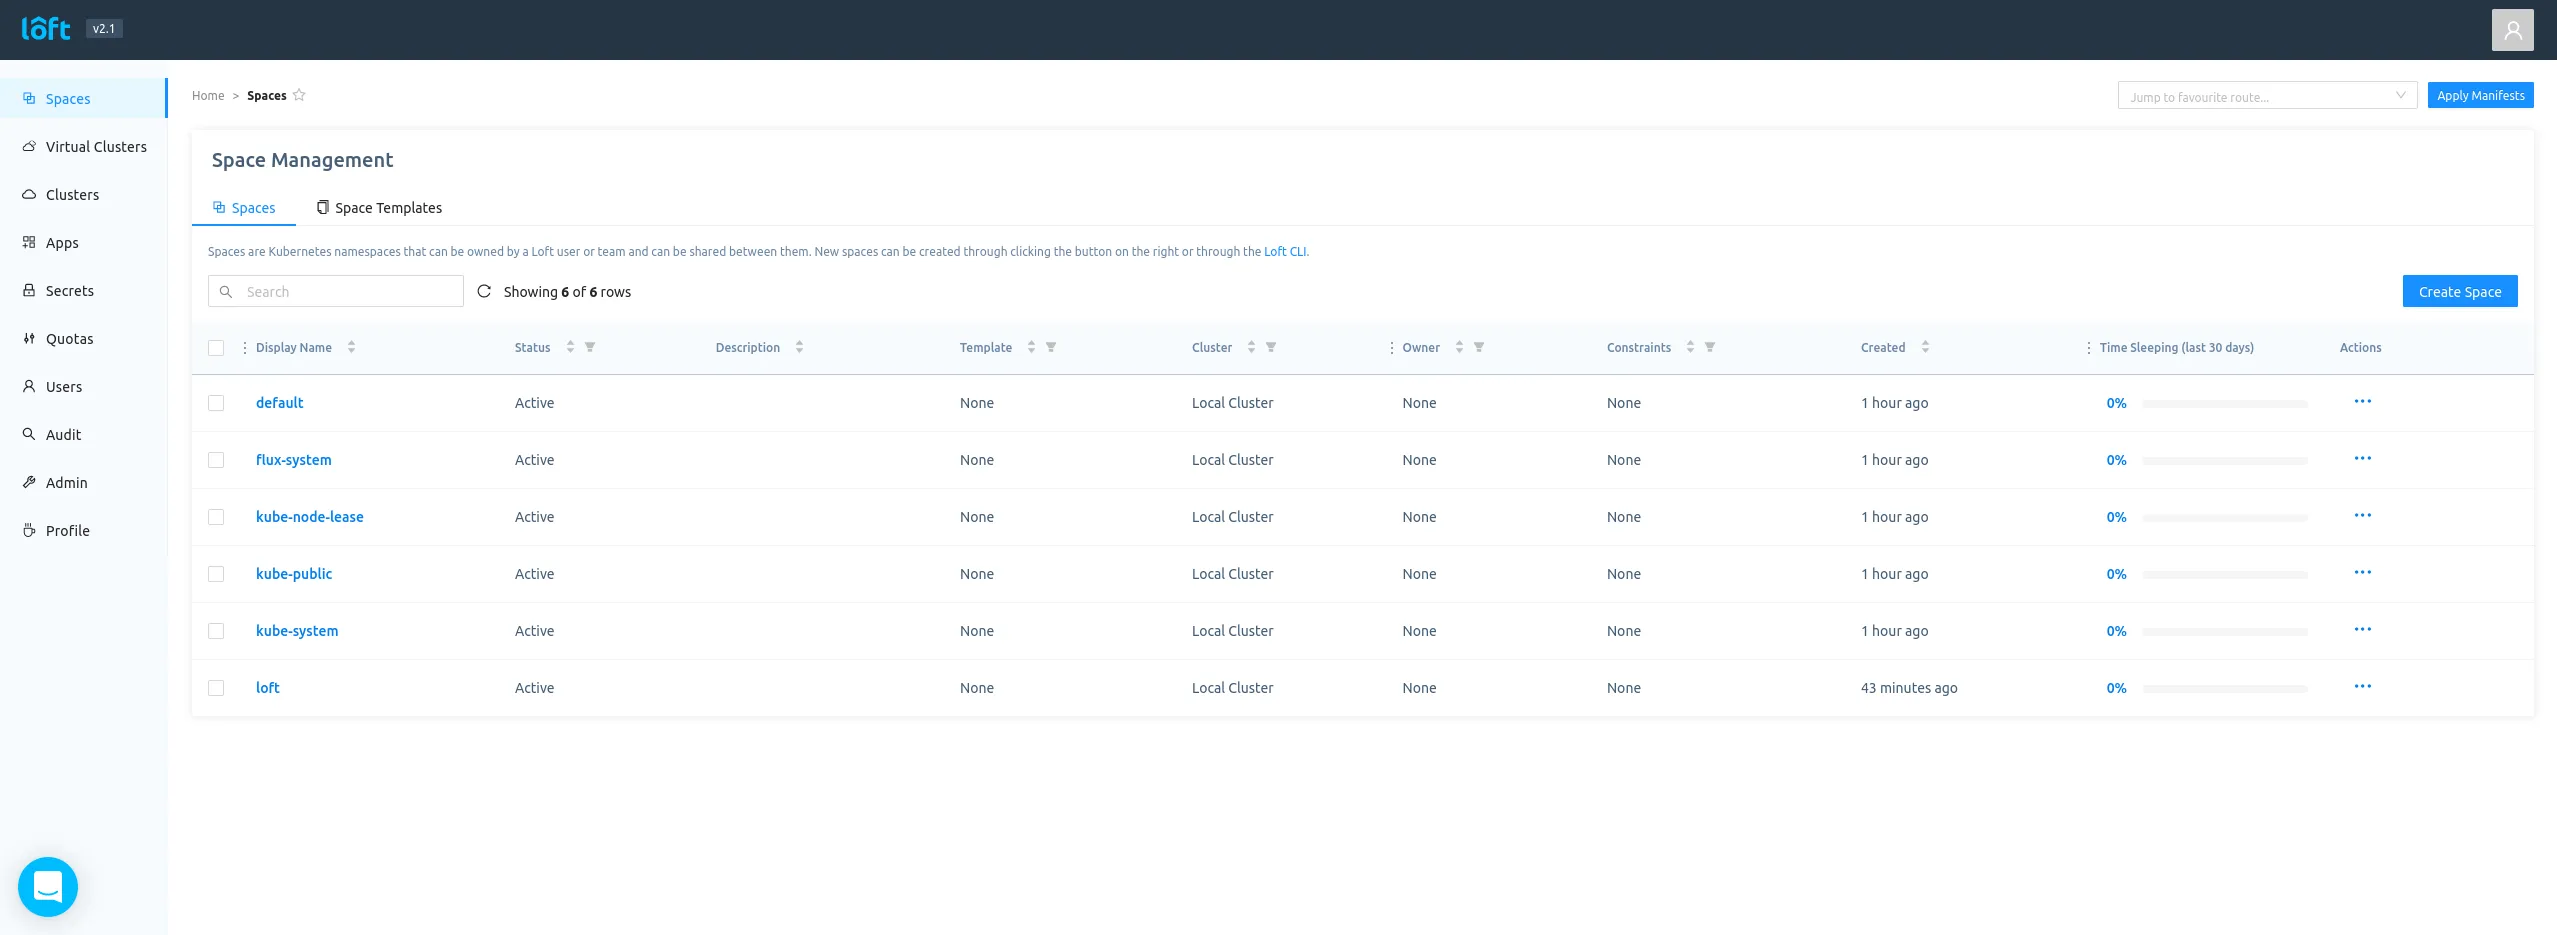2557x935 pixels.
Task: Check the default space row checkbox
Action: (x=216, y=403)
